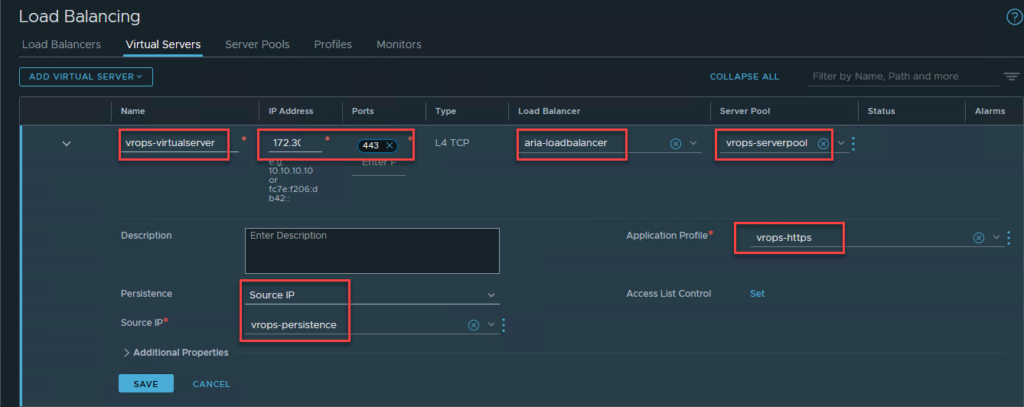Screen dimensions: 1024x407
Task: Click Set for Access List Control
Action: point(757,294)
